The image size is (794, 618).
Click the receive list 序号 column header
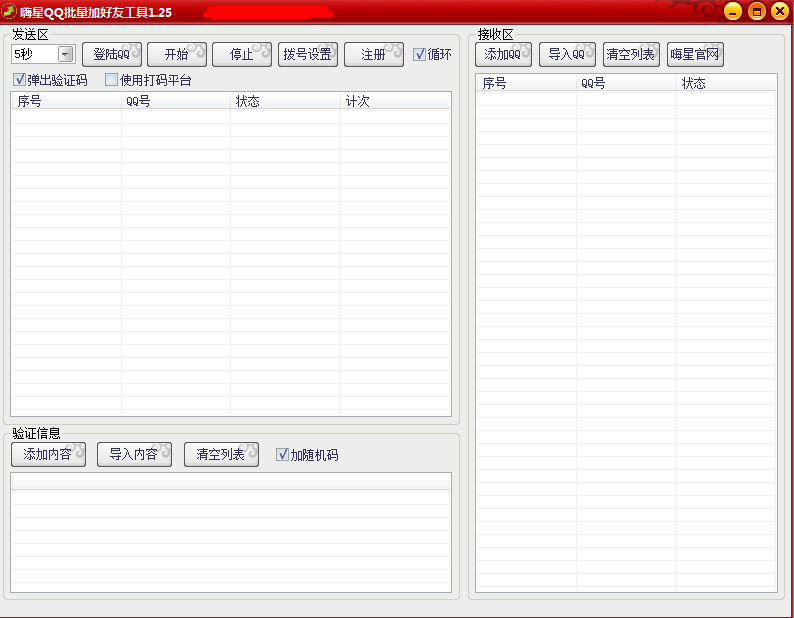point(526,83)
